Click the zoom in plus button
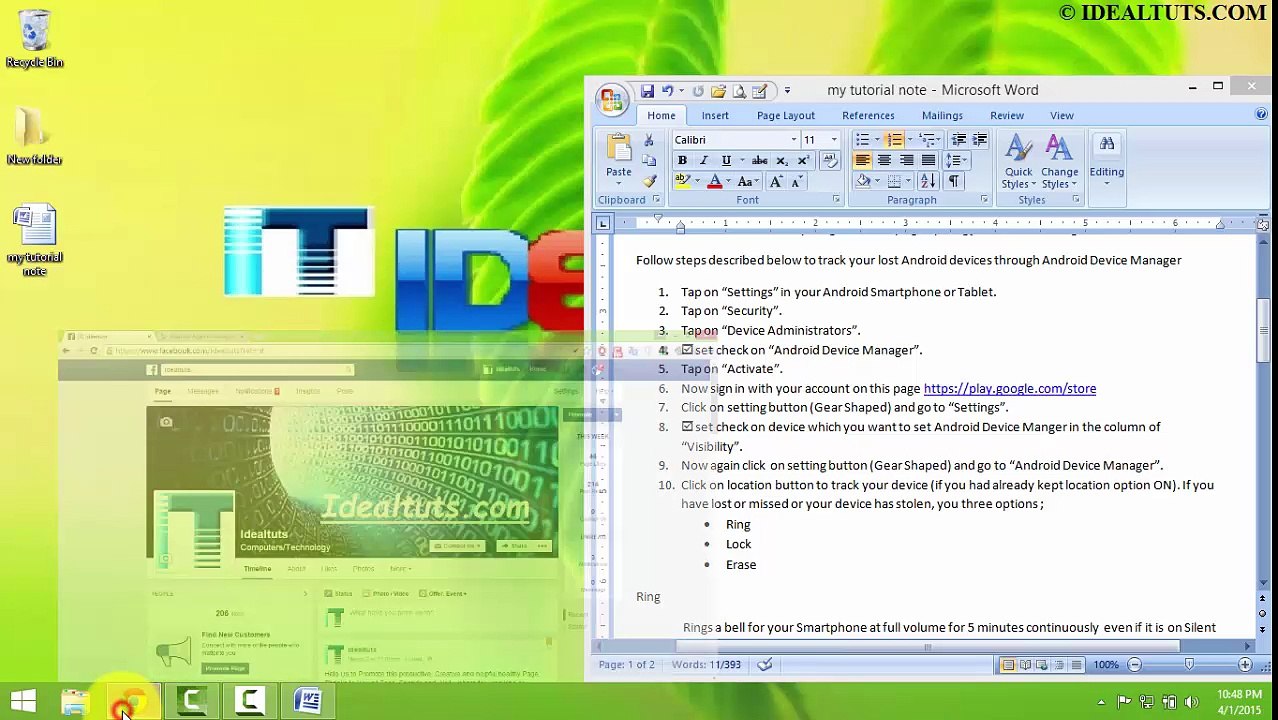 point(1245,665)
